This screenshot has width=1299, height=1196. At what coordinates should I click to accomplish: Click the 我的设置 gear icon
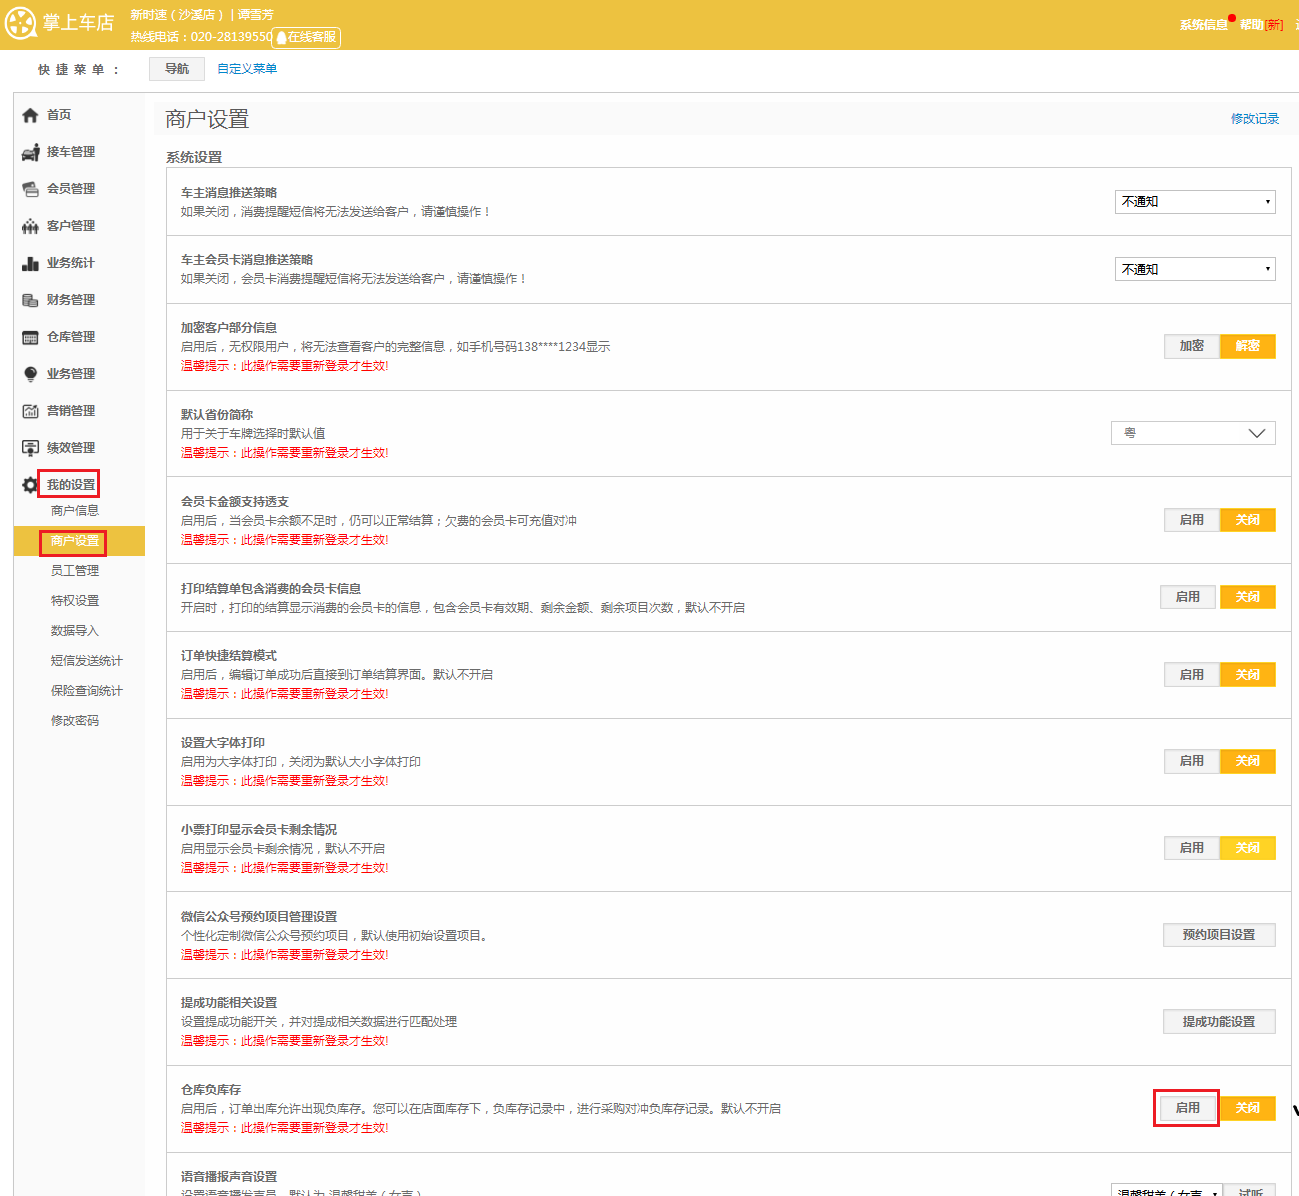30,485
